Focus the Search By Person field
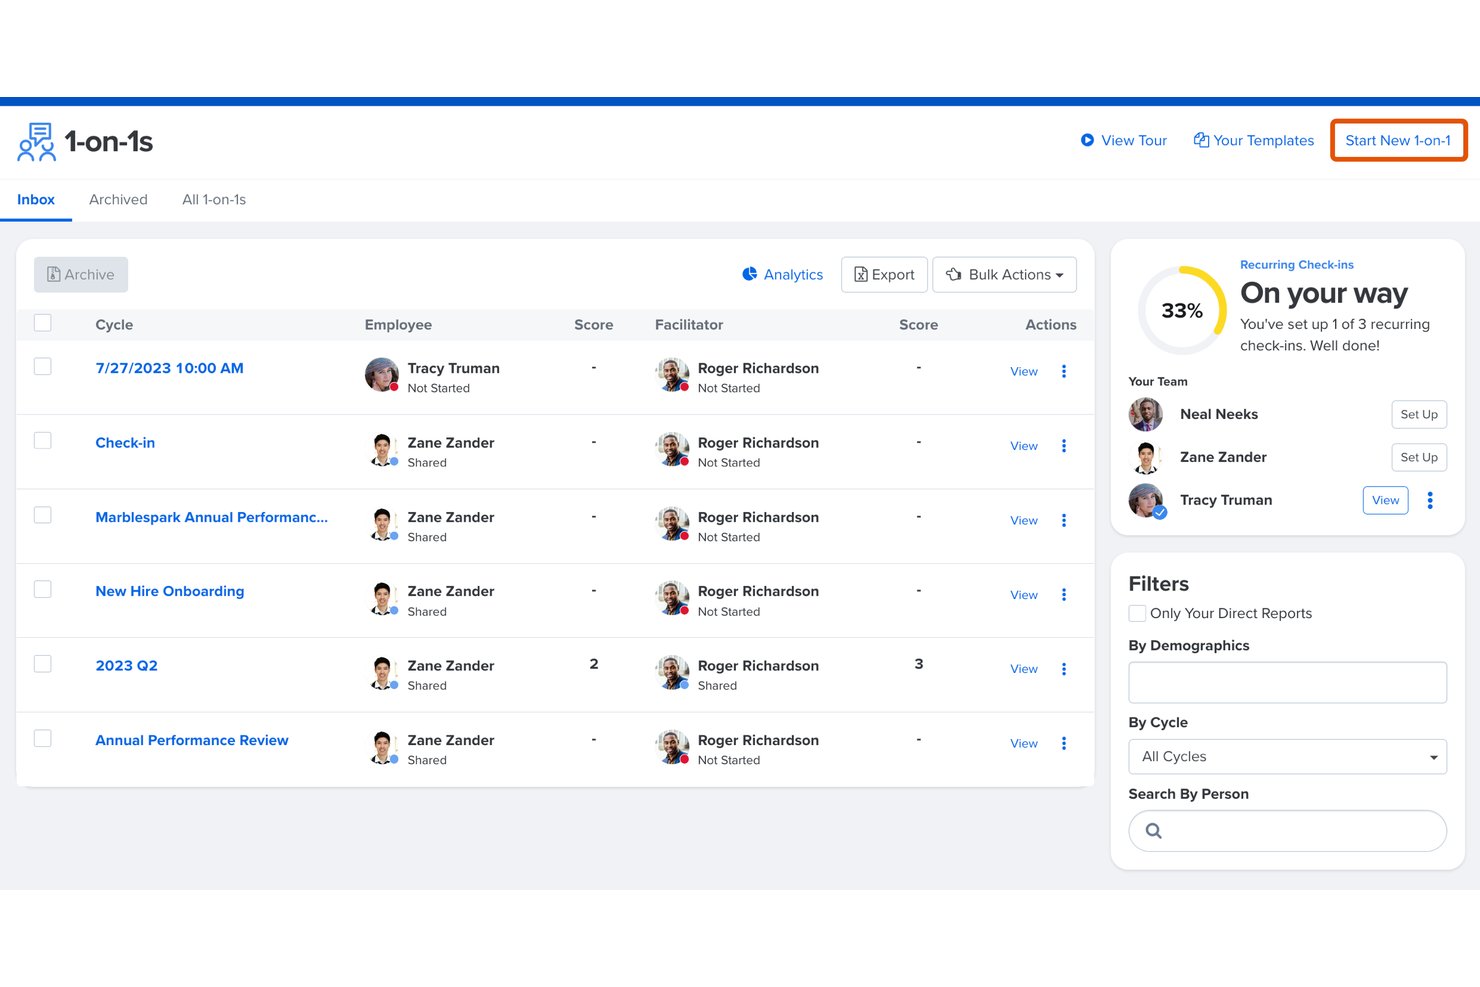The width and height of the screenshot is (1480, 987). pos(1287,831)
